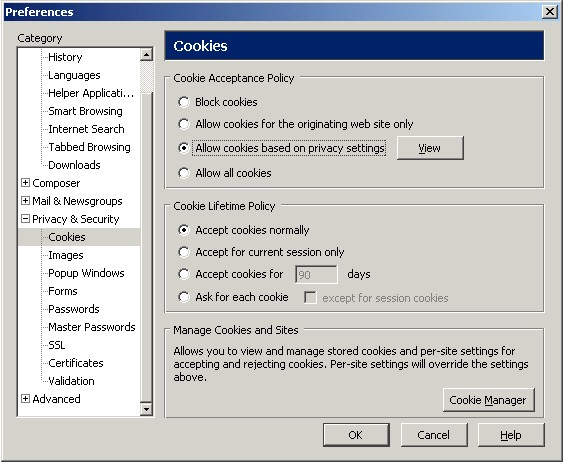
Task: Open the History category
Action: pos(65,57)
